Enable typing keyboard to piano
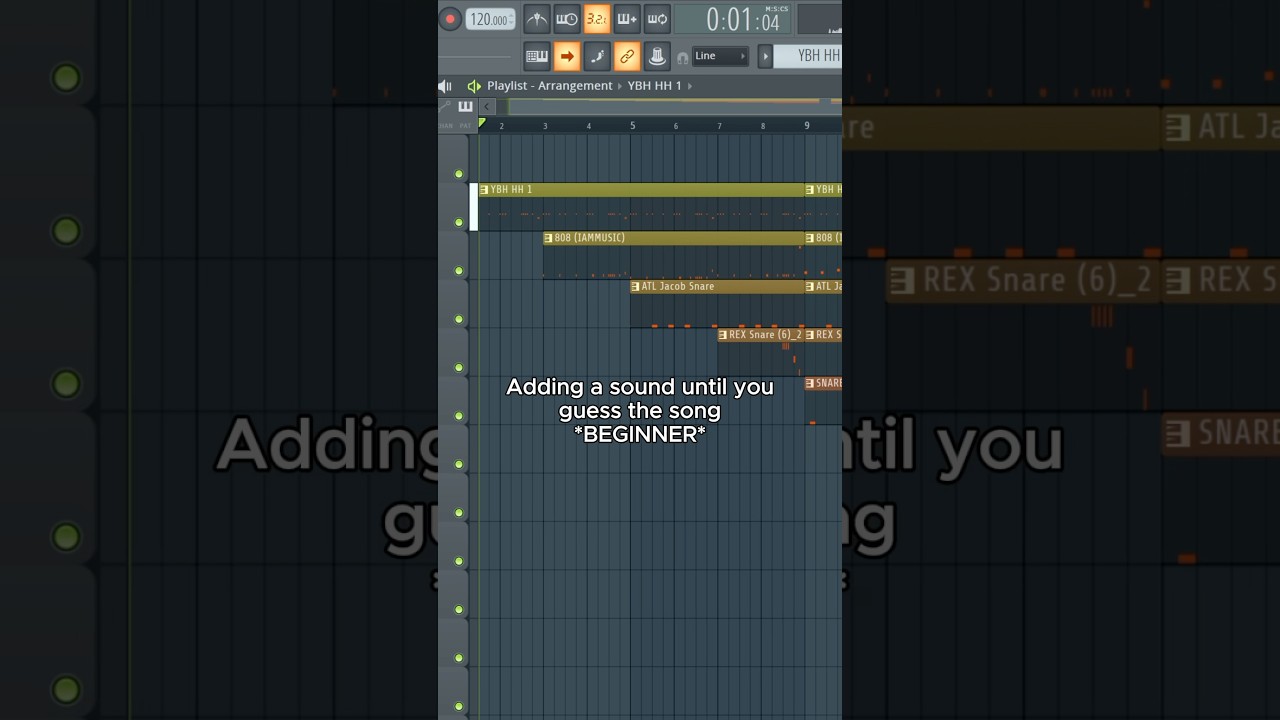This screenshot has width=1280, height=720. point(537,56)
